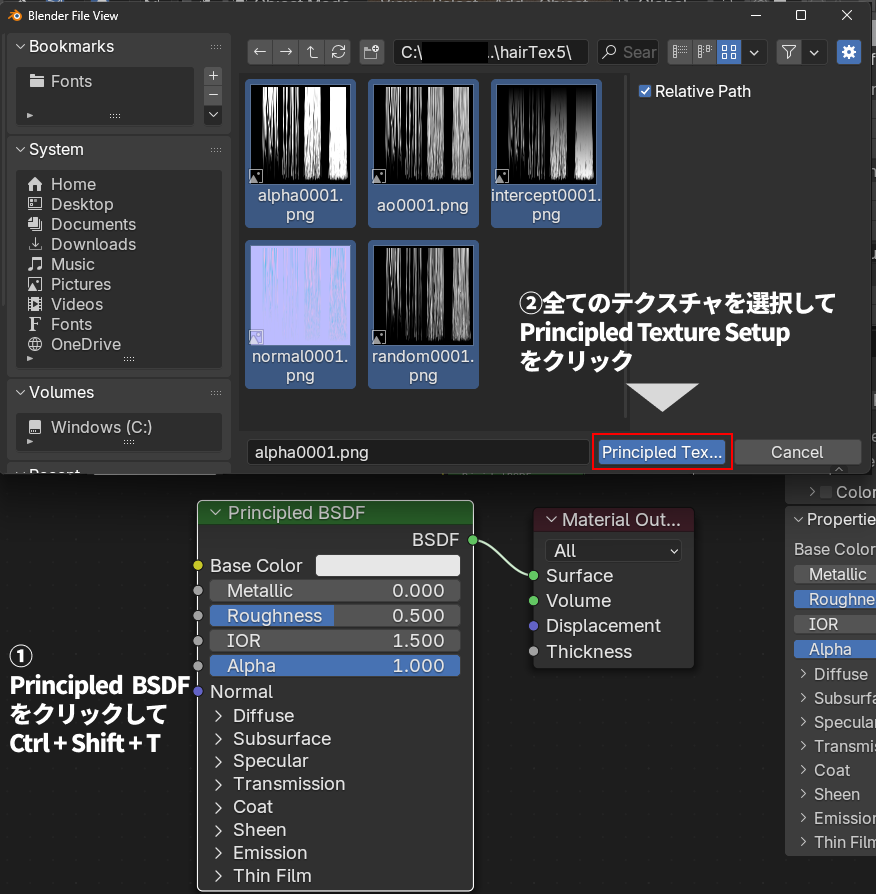Navigate to the parent directory
Screen dimensions: 876x894
(x=312, y=52)
